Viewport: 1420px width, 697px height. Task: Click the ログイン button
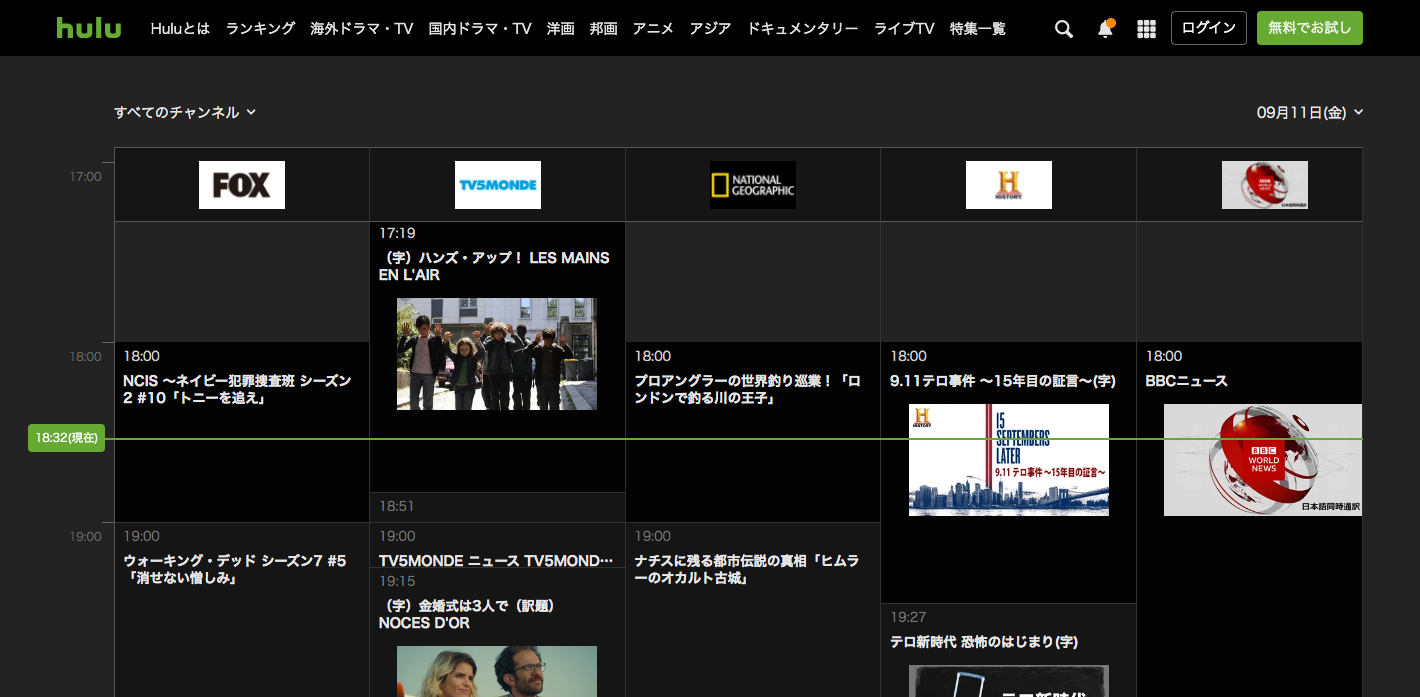1208,28
